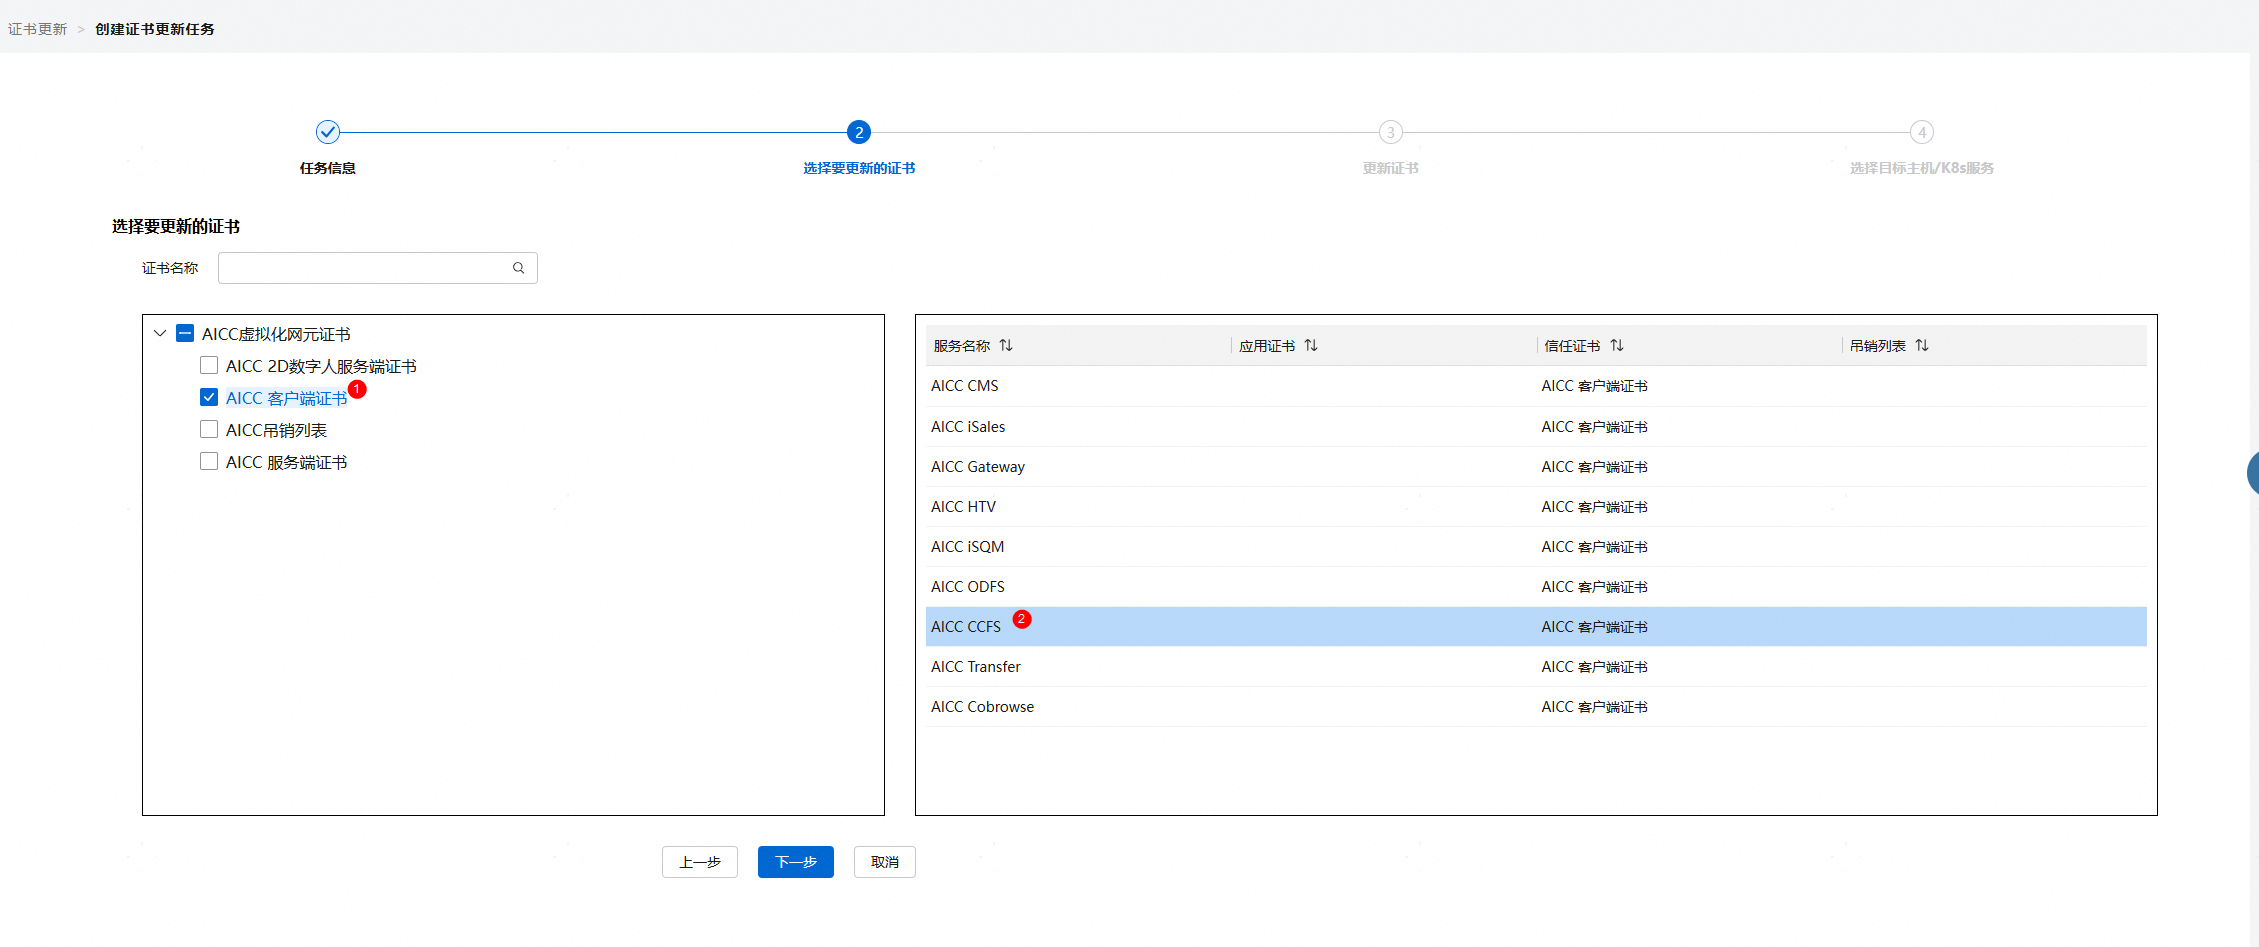Check the AICC 2D数字人服务端证书 checkbox

209,365
